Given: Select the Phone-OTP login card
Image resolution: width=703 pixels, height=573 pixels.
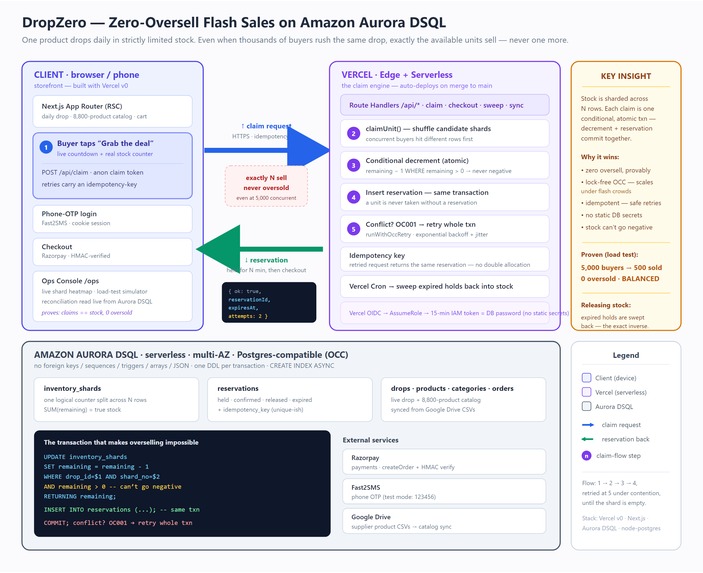Looking at the screenshot, I should pyautogui.click(x=113, y=219).
